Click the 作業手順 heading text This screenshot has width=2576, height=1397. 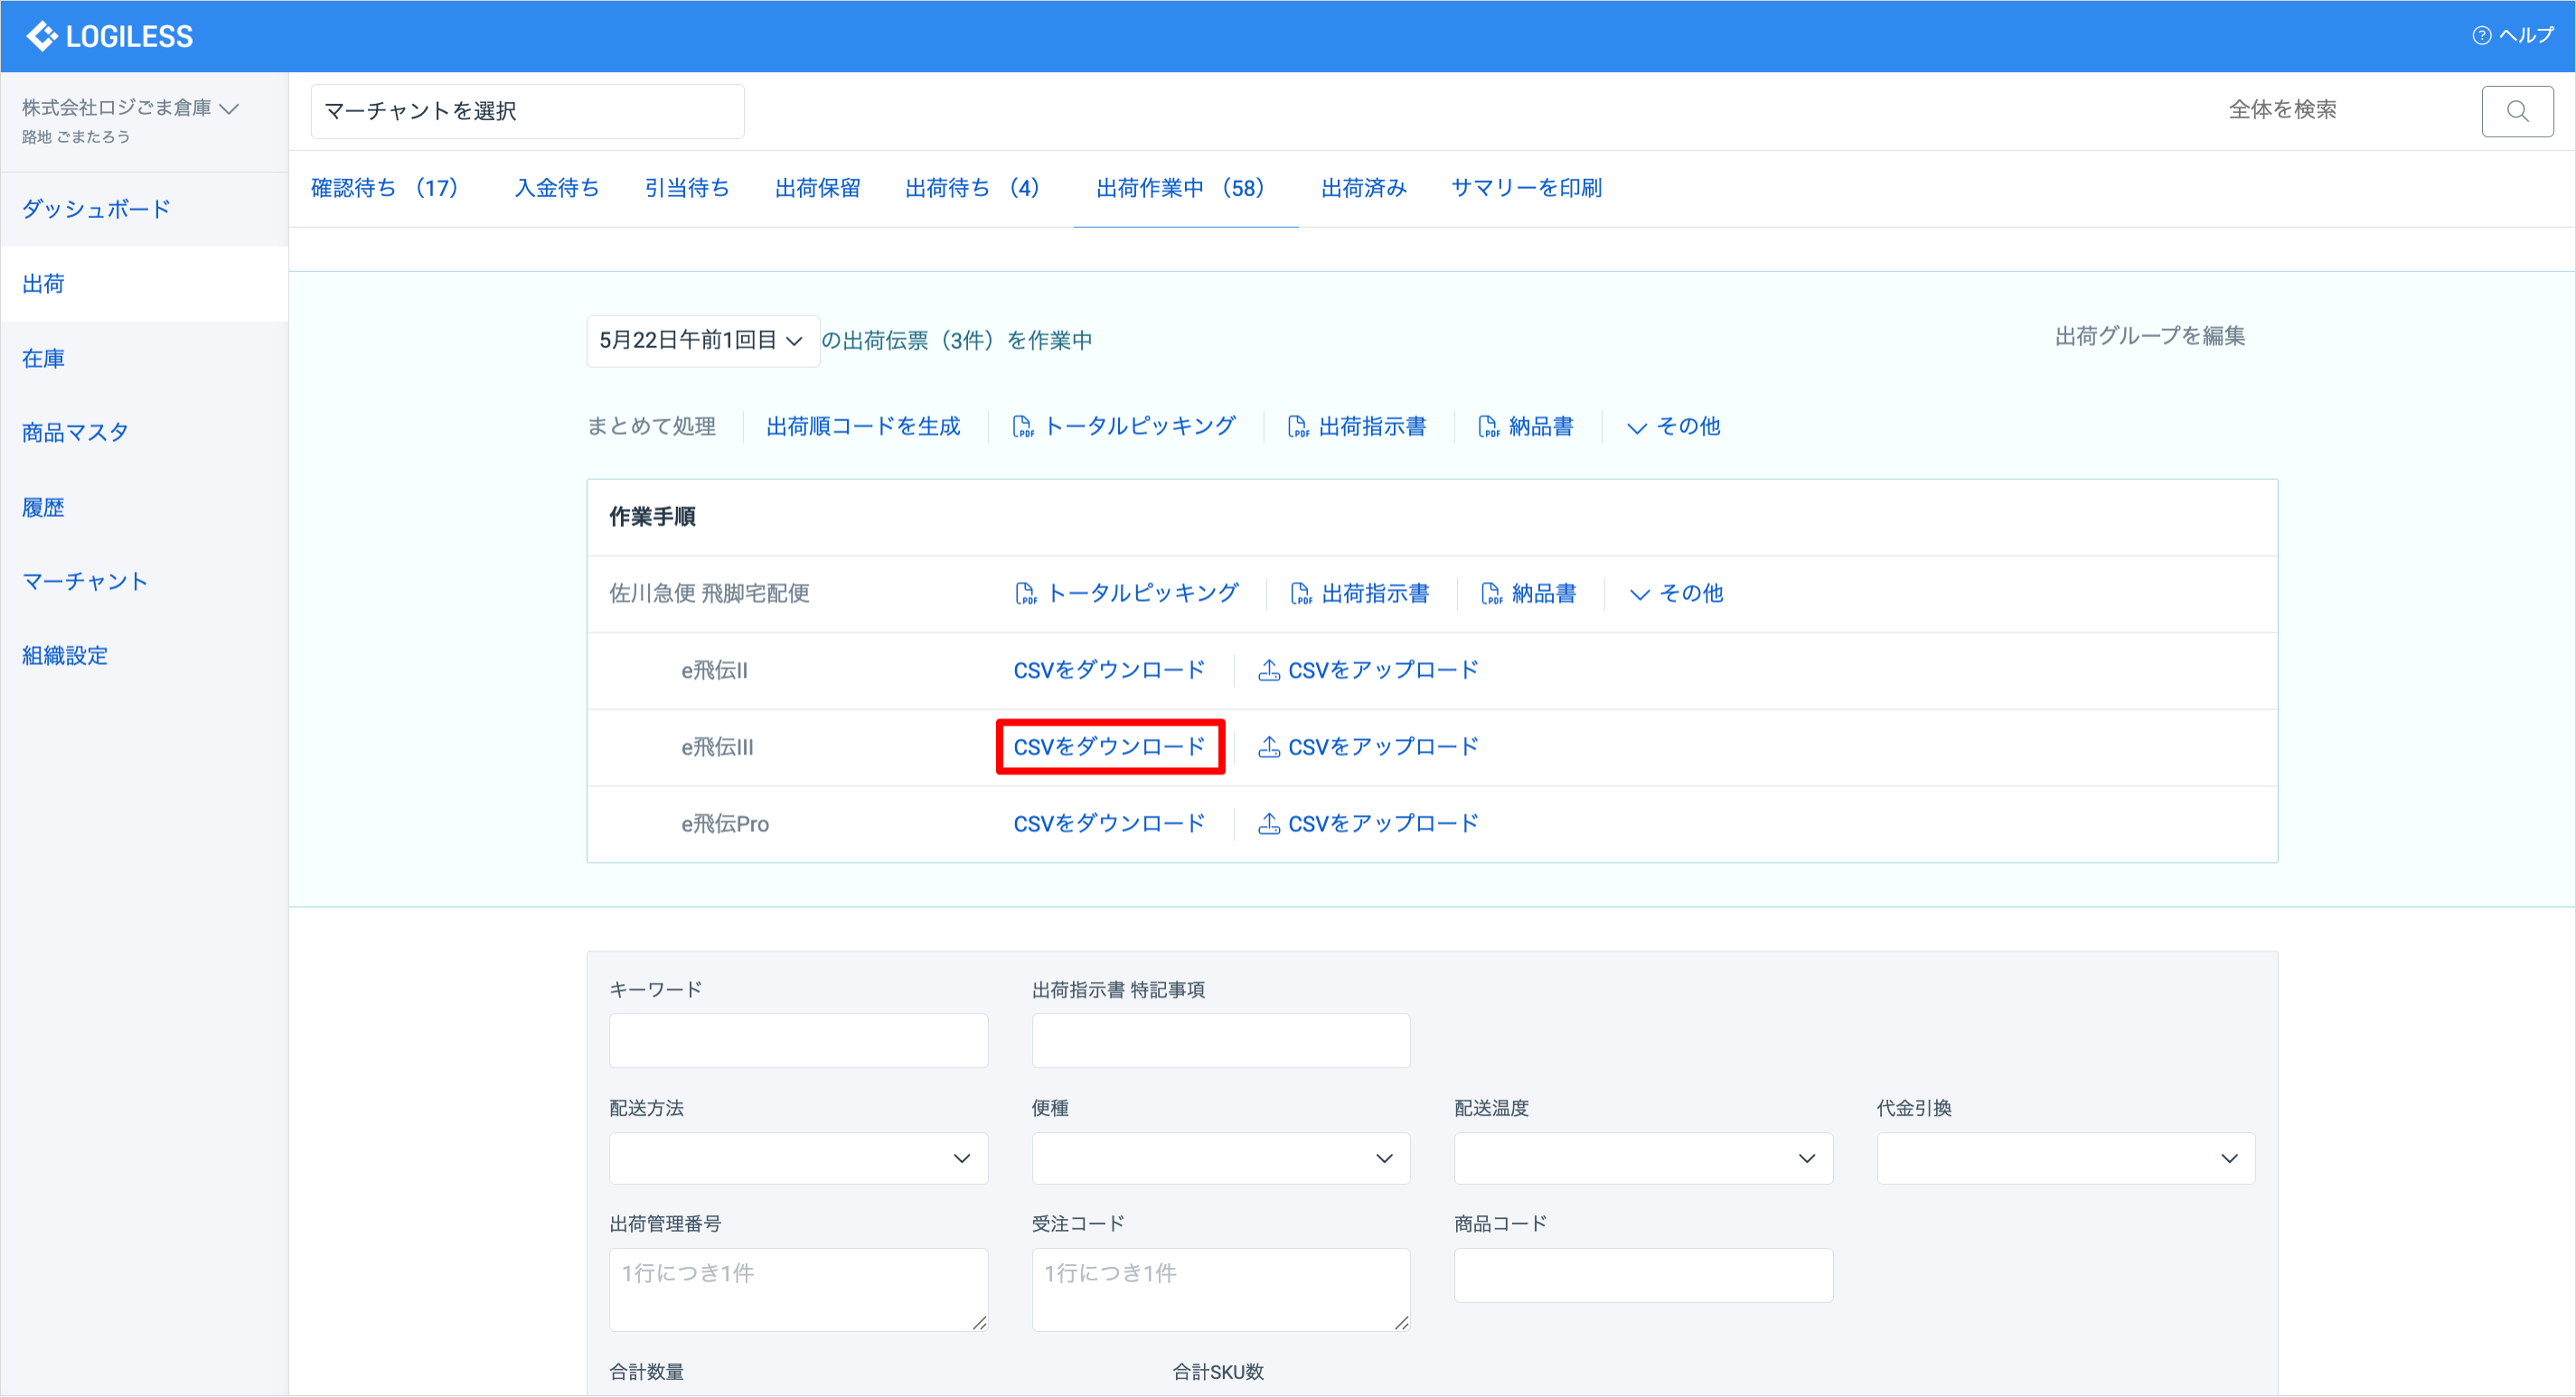(652, 517)
